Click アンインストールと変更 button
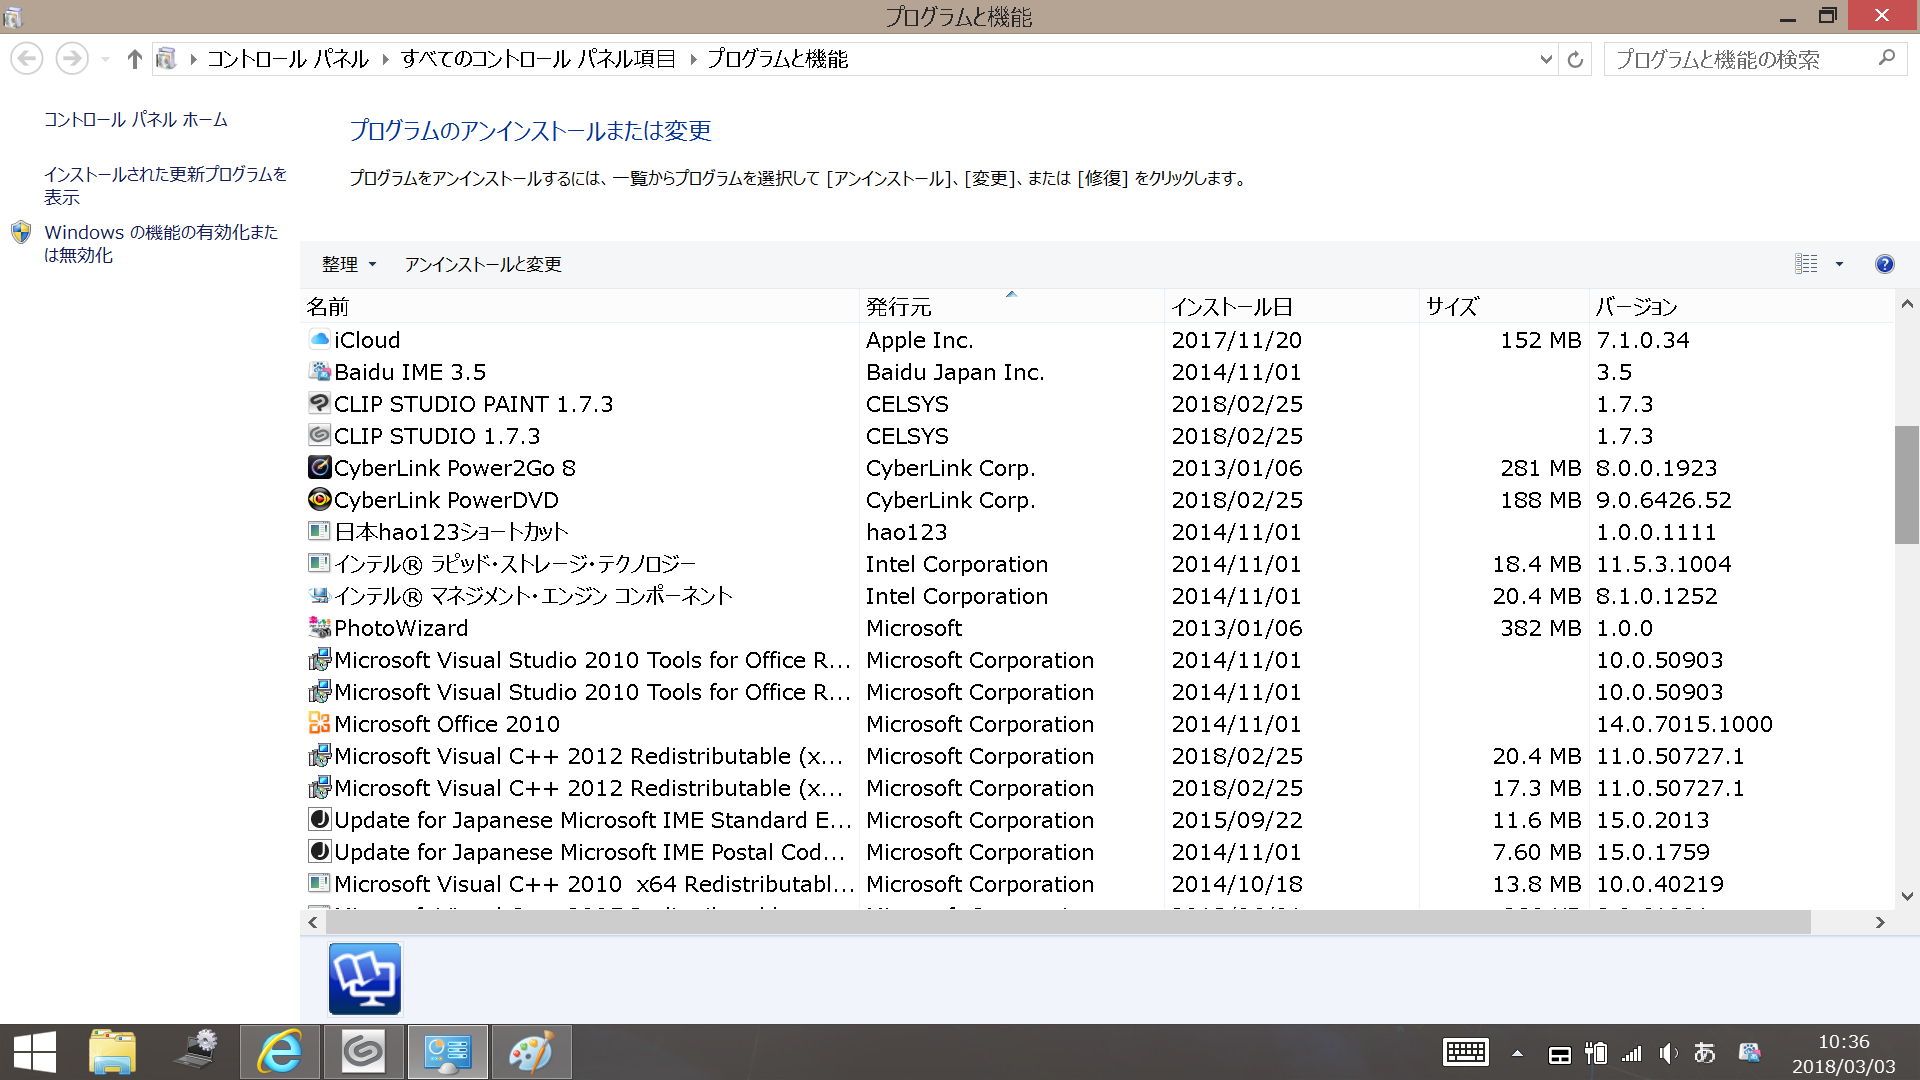1920x1080 pixels. coord(483,264)
